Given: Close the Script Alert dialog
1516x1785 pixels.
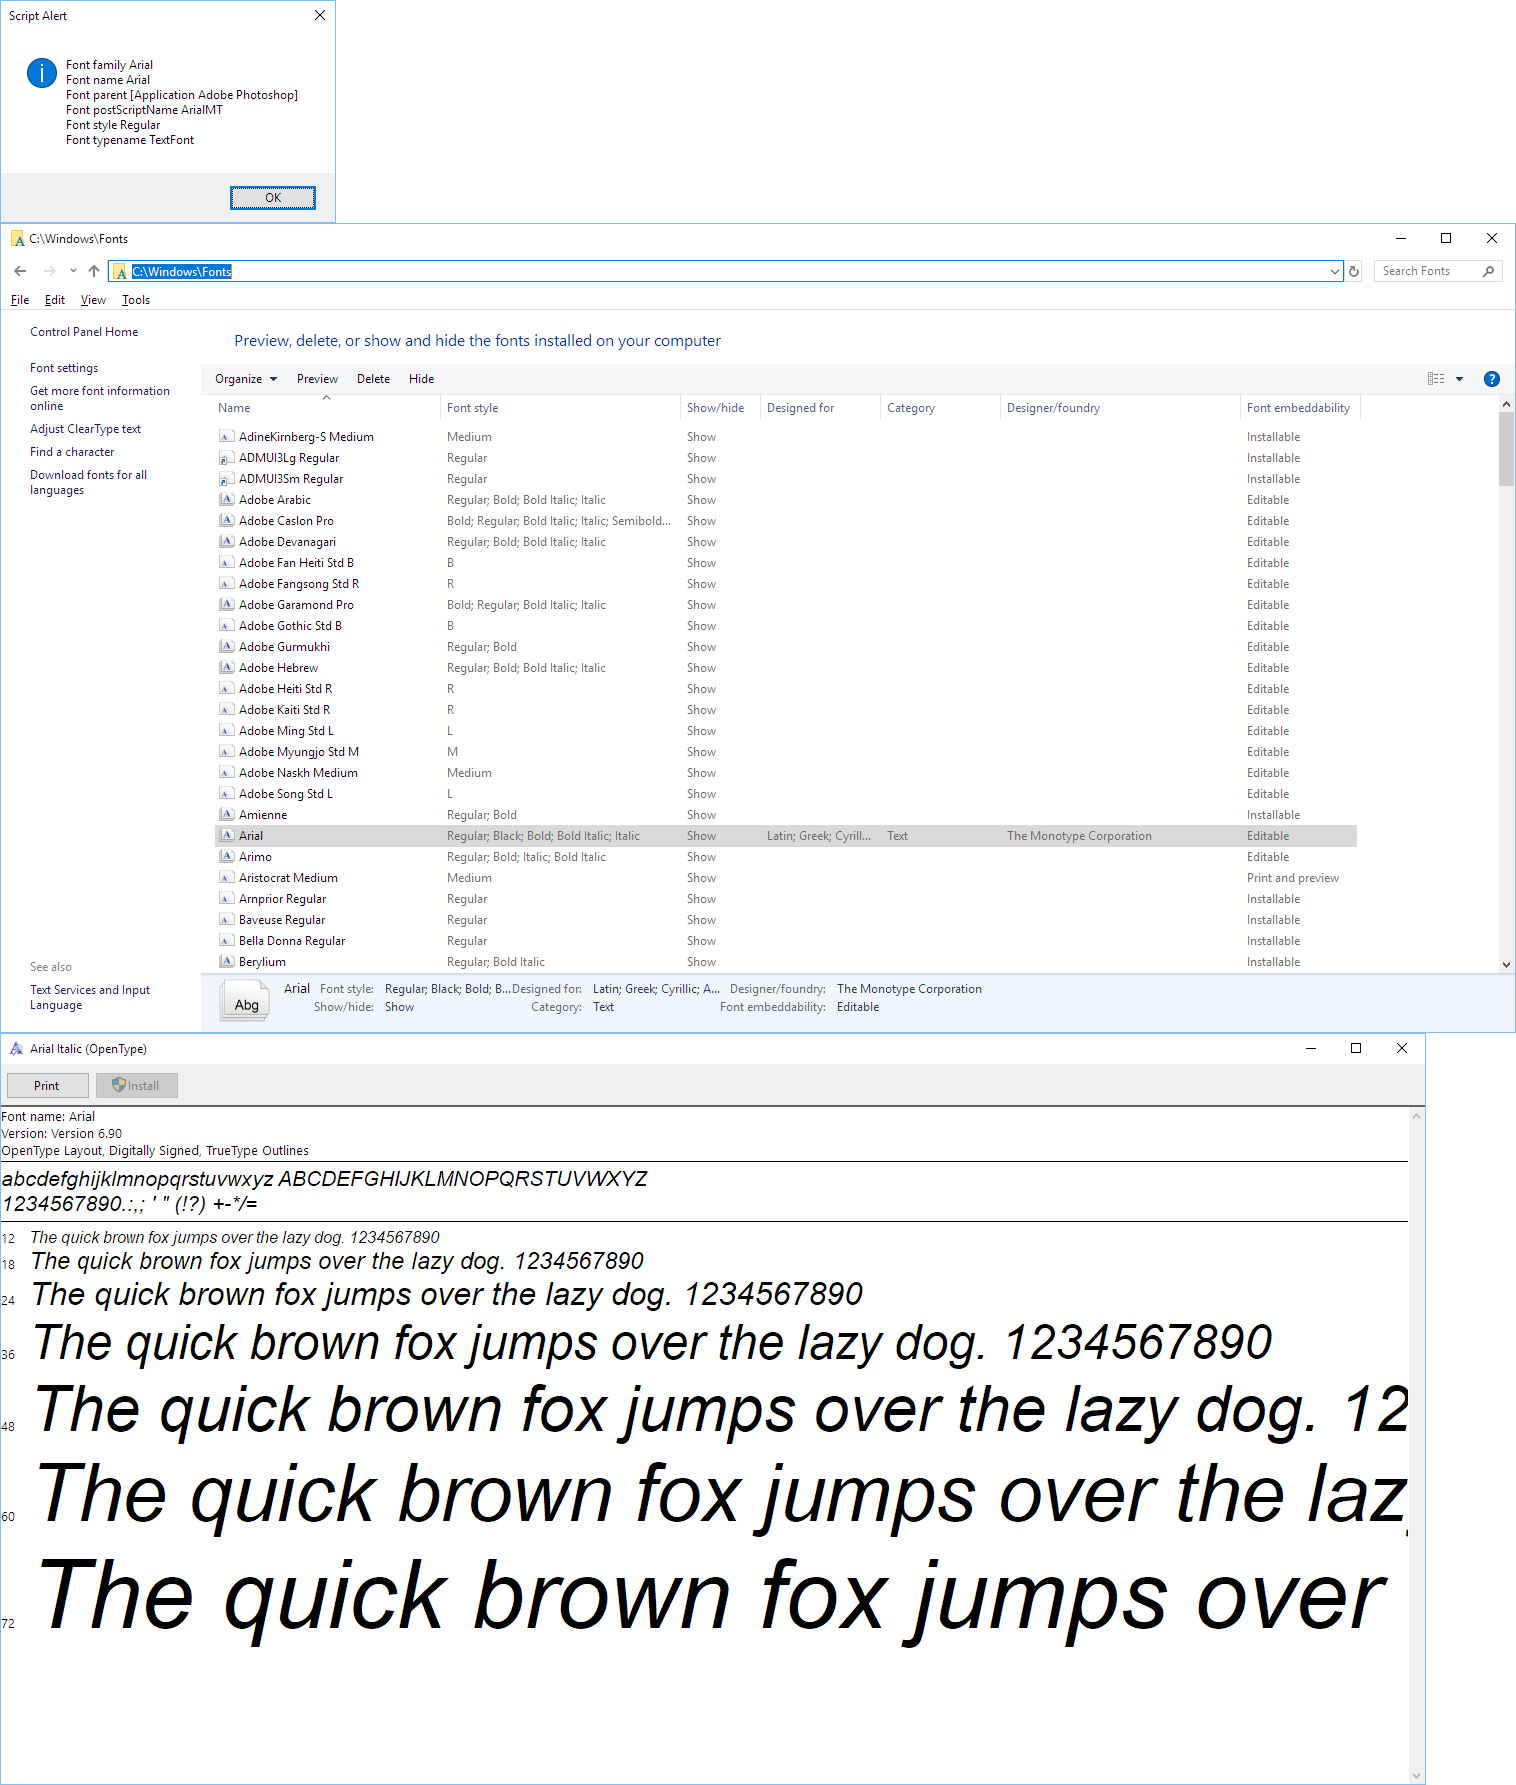Looking at the screenshot, I should [x=320, y=15].
